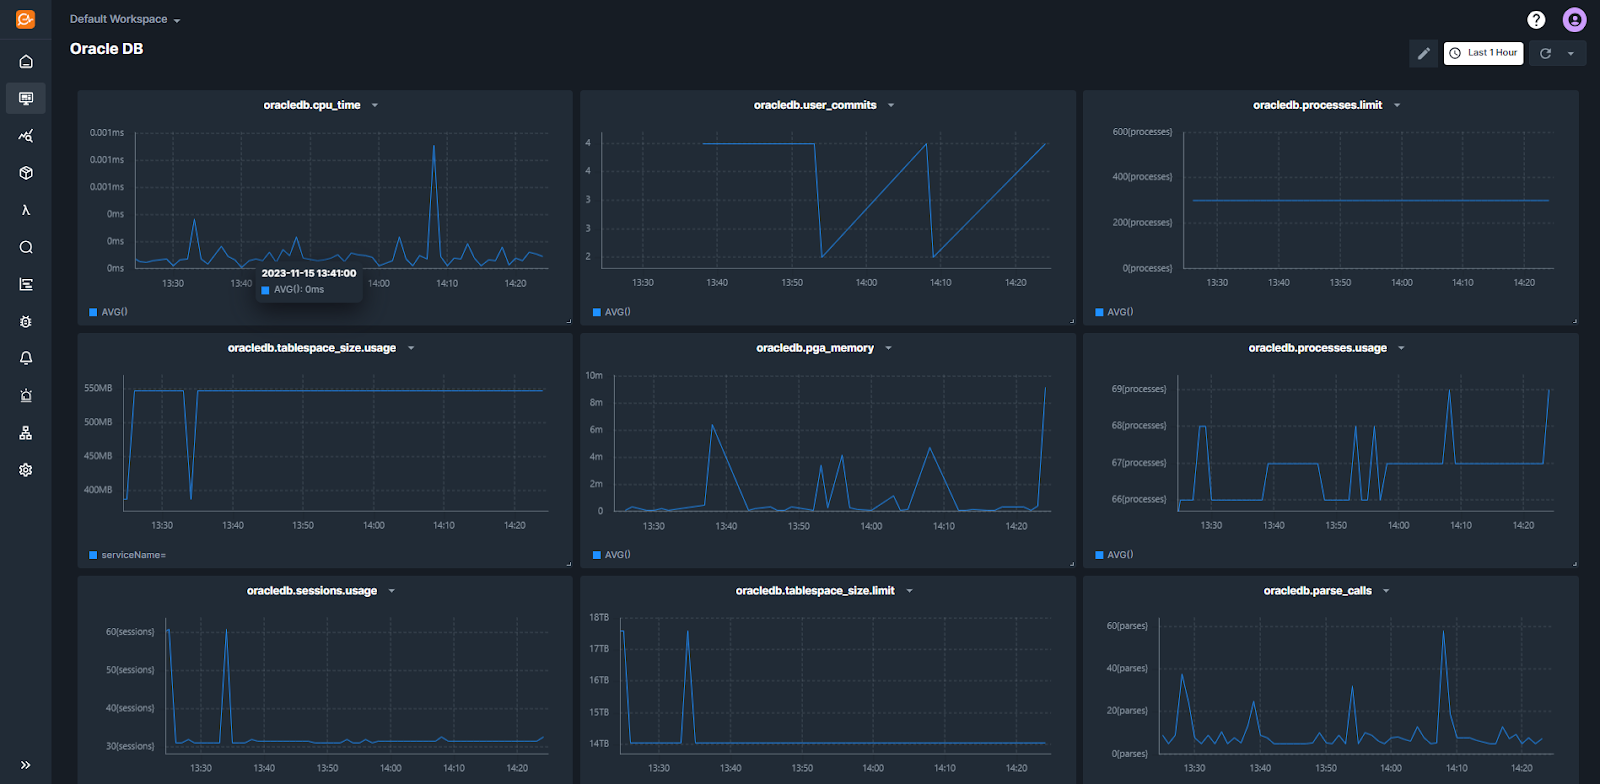
Task: Click the 550MB axis label in tablespace usage
Action: coord(98,388)
